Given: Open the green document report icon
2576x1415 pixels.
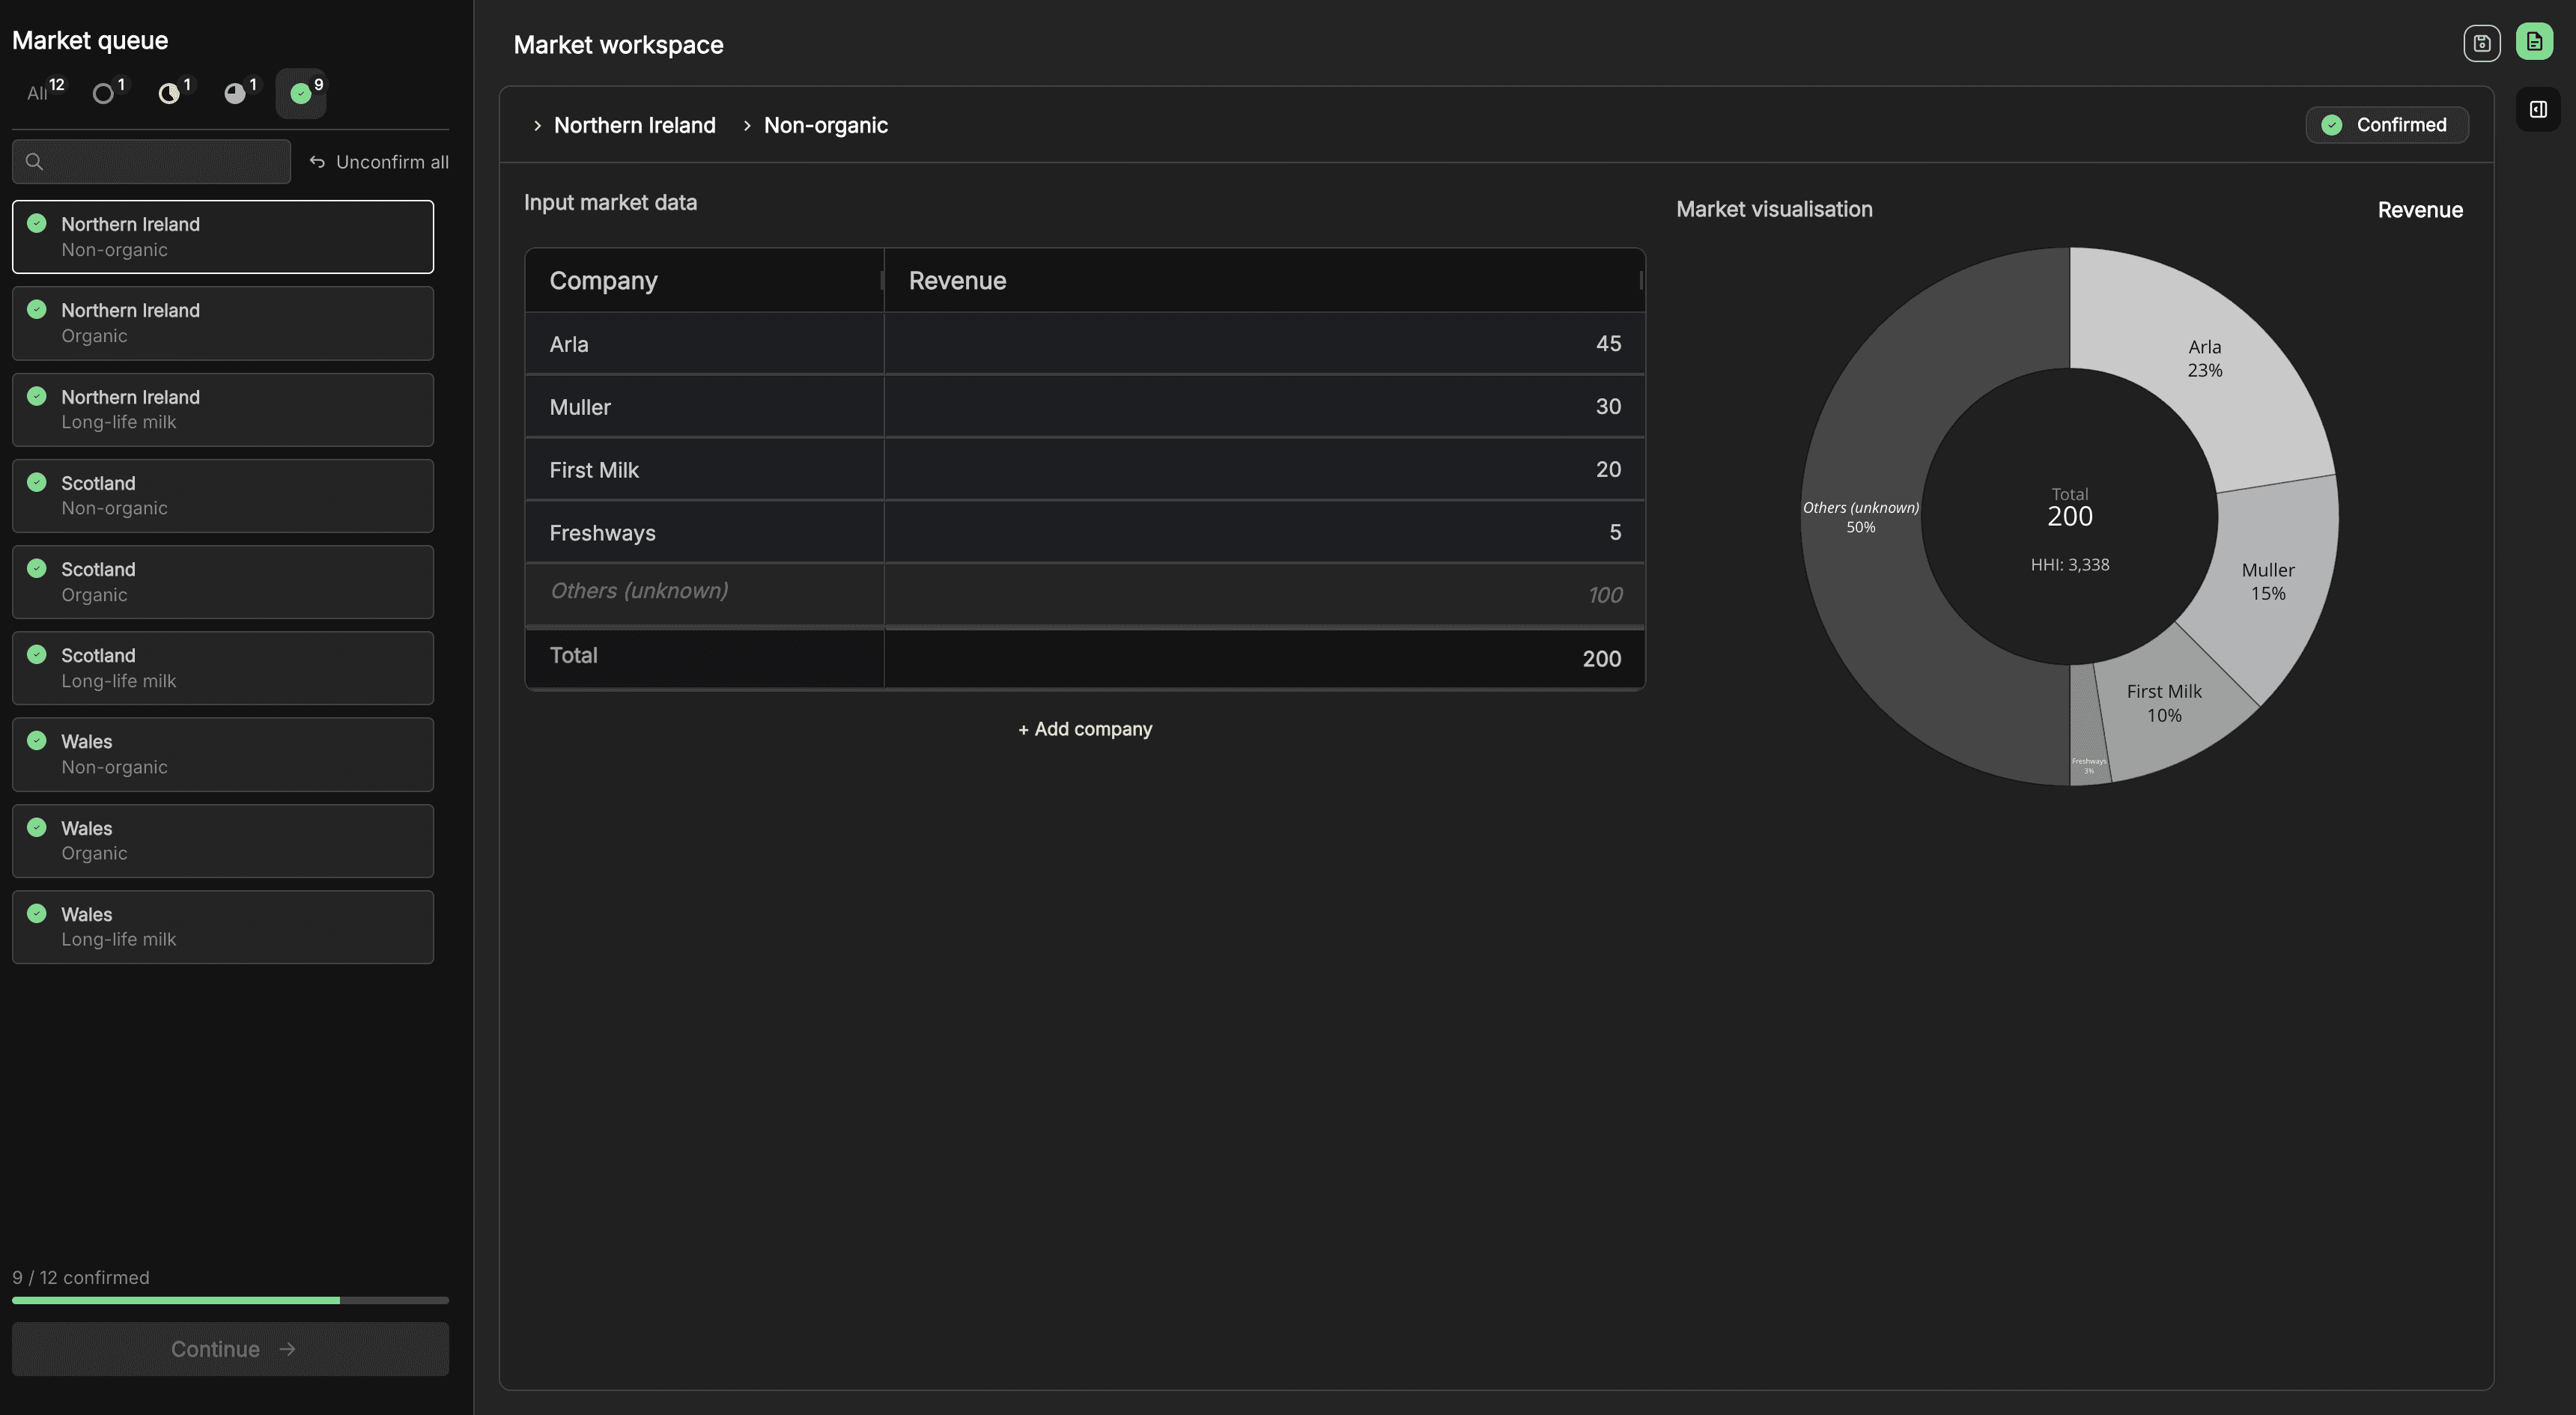Looking at the screenshot, I should click(2534, 42).
